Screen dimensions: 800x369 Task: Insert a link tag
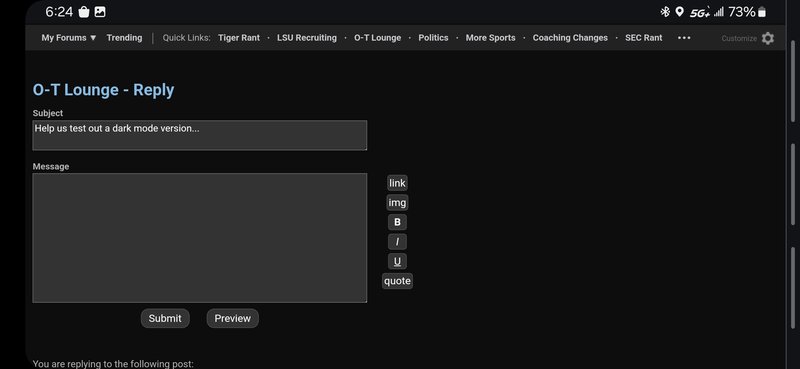point(397,183)
